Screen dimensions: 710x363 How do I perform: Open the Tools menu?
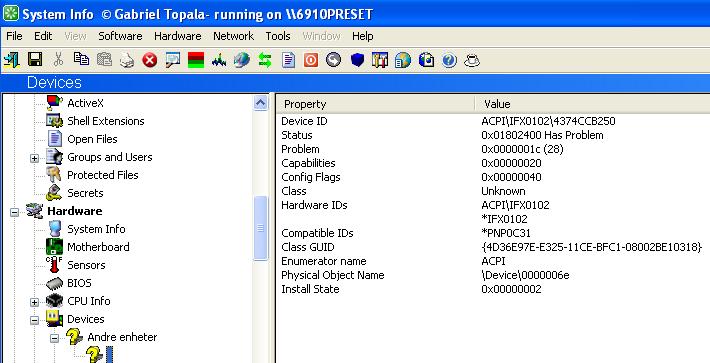[x=278, y=36]
